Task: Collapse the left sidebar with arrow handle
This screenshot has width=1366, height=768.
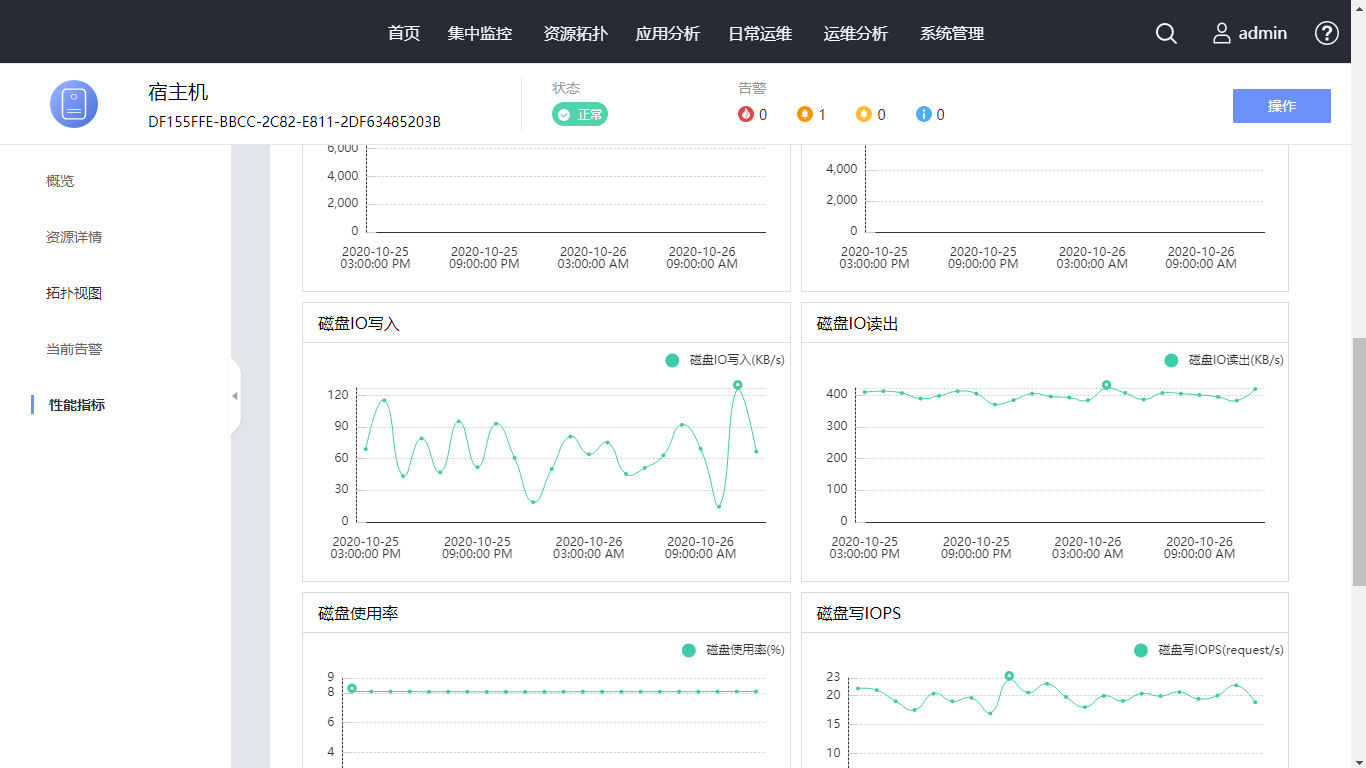Action: (x=235, y=396)
